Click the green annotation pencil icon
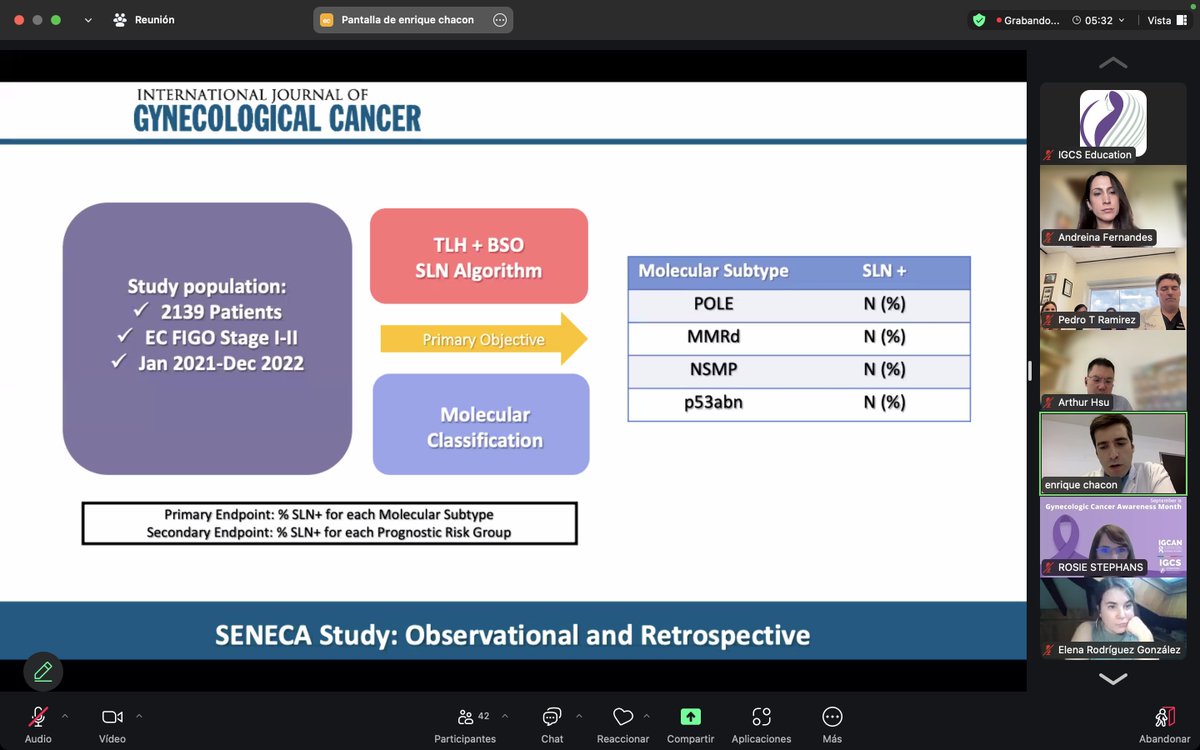 43,671
